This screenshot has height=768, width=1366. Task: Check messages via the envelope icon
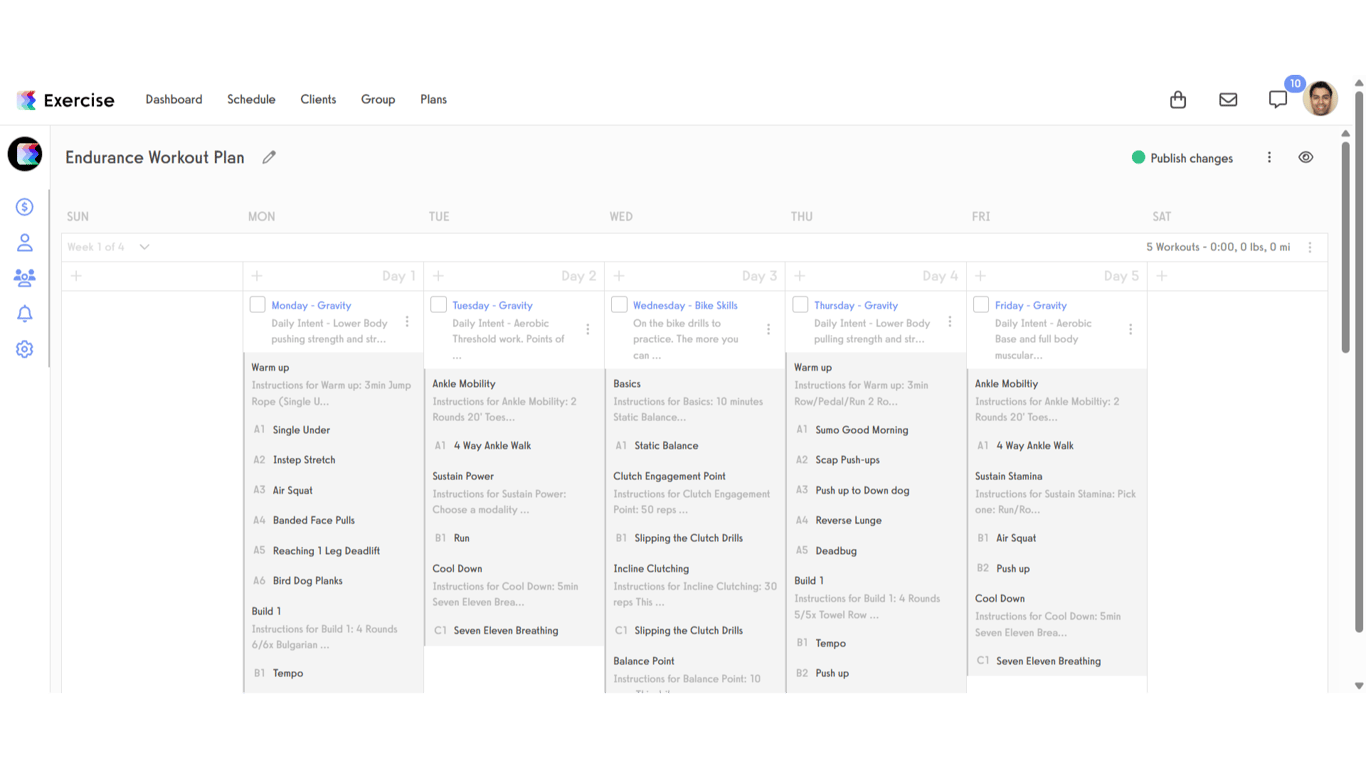pyautogui.click(x=1228, y=99)
